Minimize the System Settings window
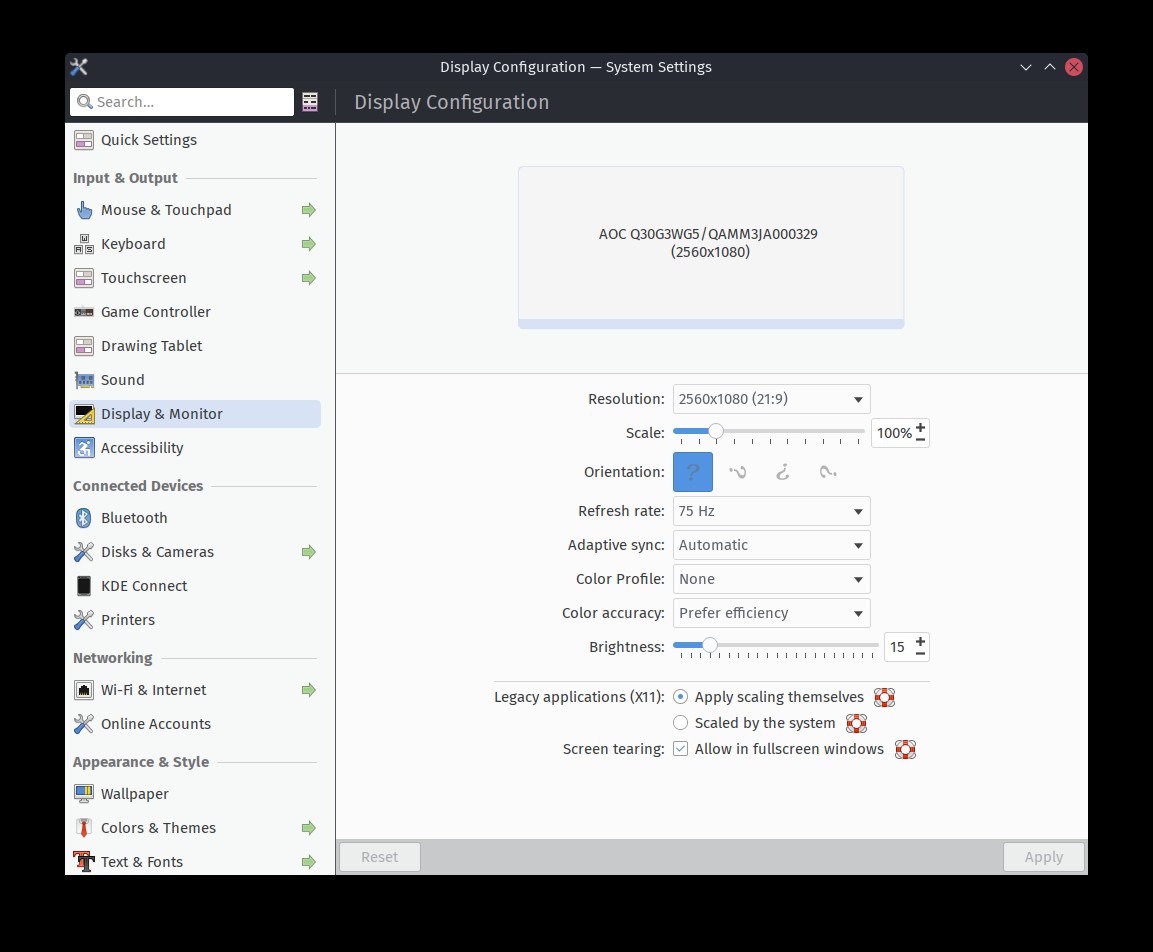The height and width of the screenshot is (952, 1153). 1026,67
